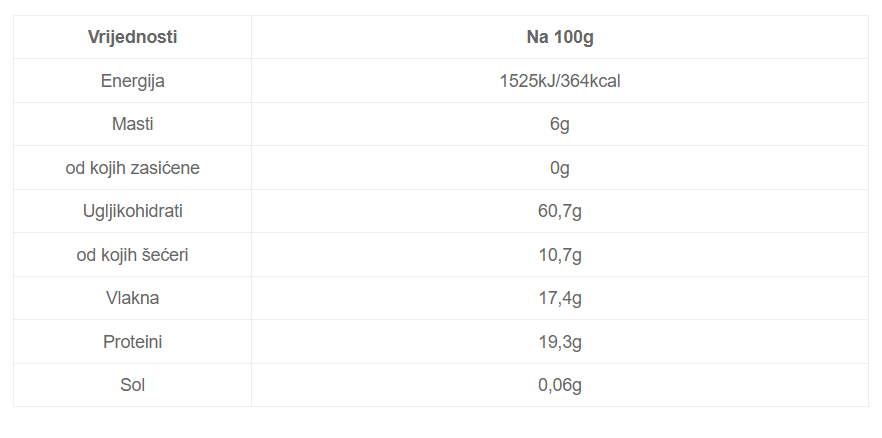The height and width of the screenshot is (438, 882).
Task: Click the 0g saturated fat value
Action: click(560, 168)
